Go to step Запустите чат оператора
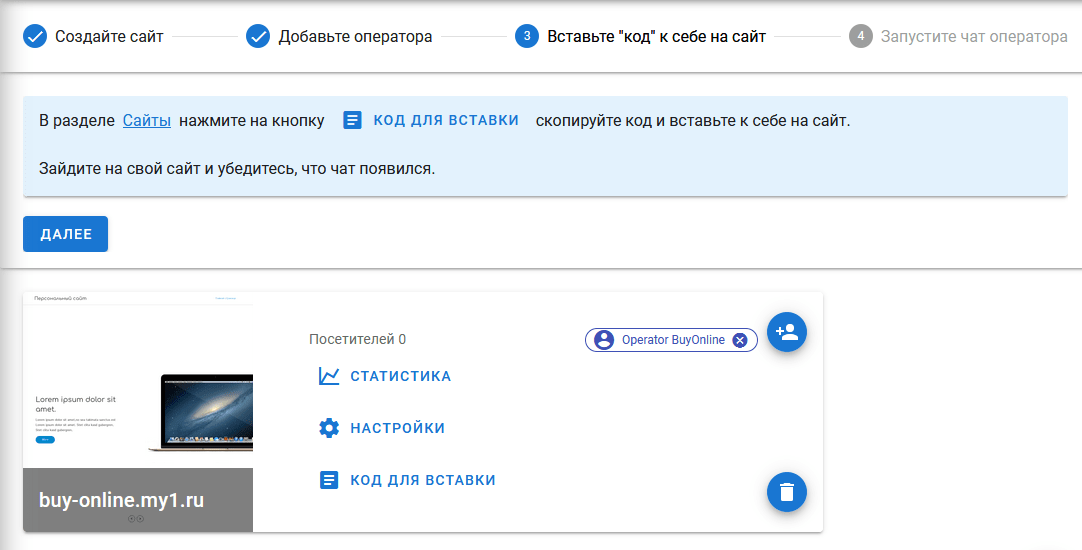1082x550 pixels. (x=974, y=37)
